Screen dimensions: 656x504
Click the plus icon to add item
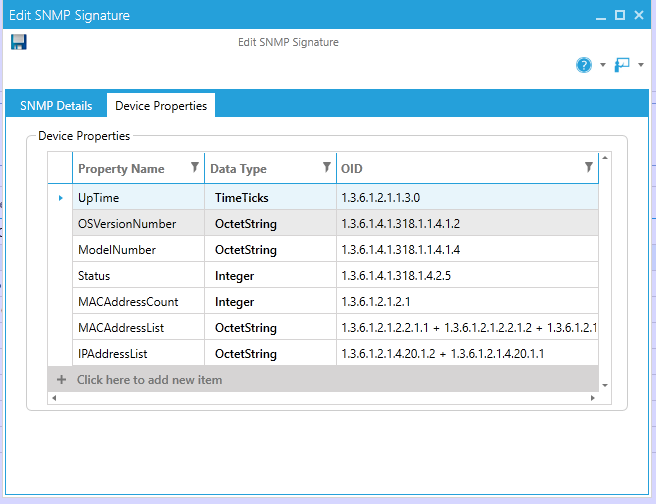[x=62, y=379]
